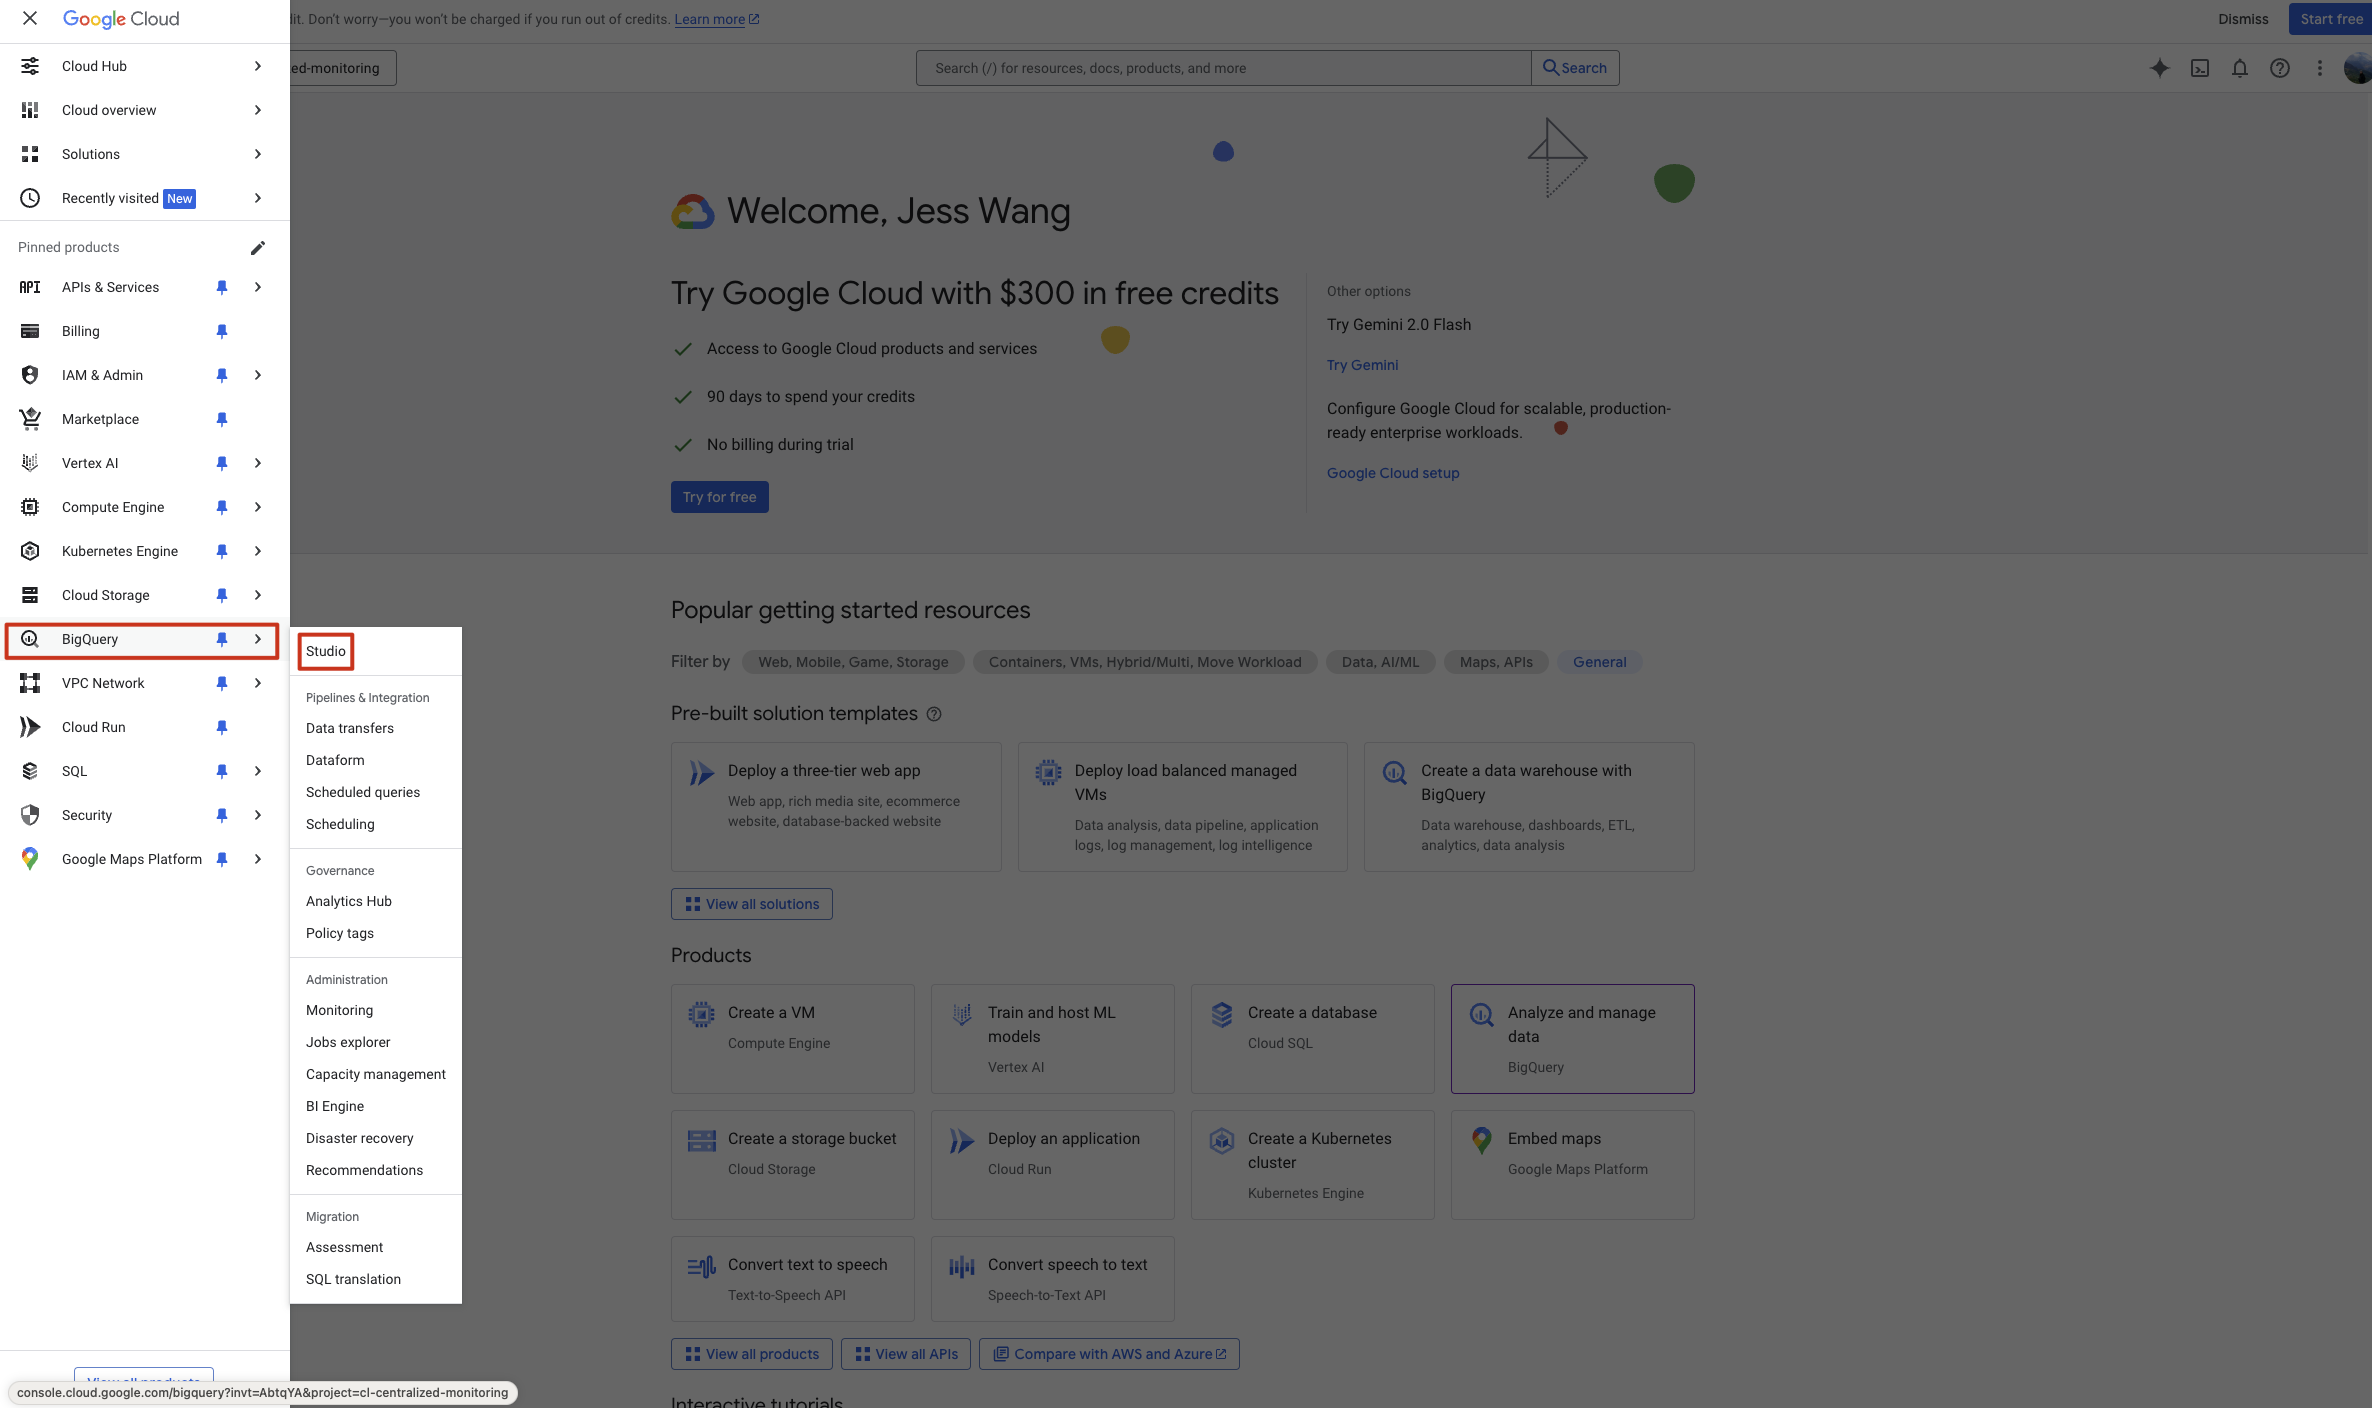Click the SQL stack icon

click(30, 771)
